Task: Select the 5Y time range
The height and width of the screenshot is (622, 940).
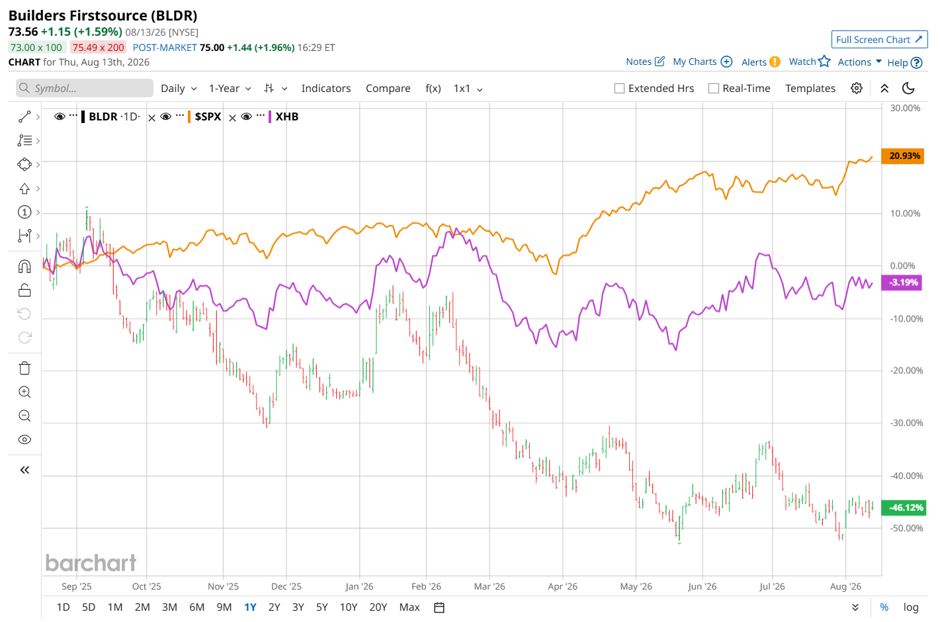Action: (x=322, y=608)
